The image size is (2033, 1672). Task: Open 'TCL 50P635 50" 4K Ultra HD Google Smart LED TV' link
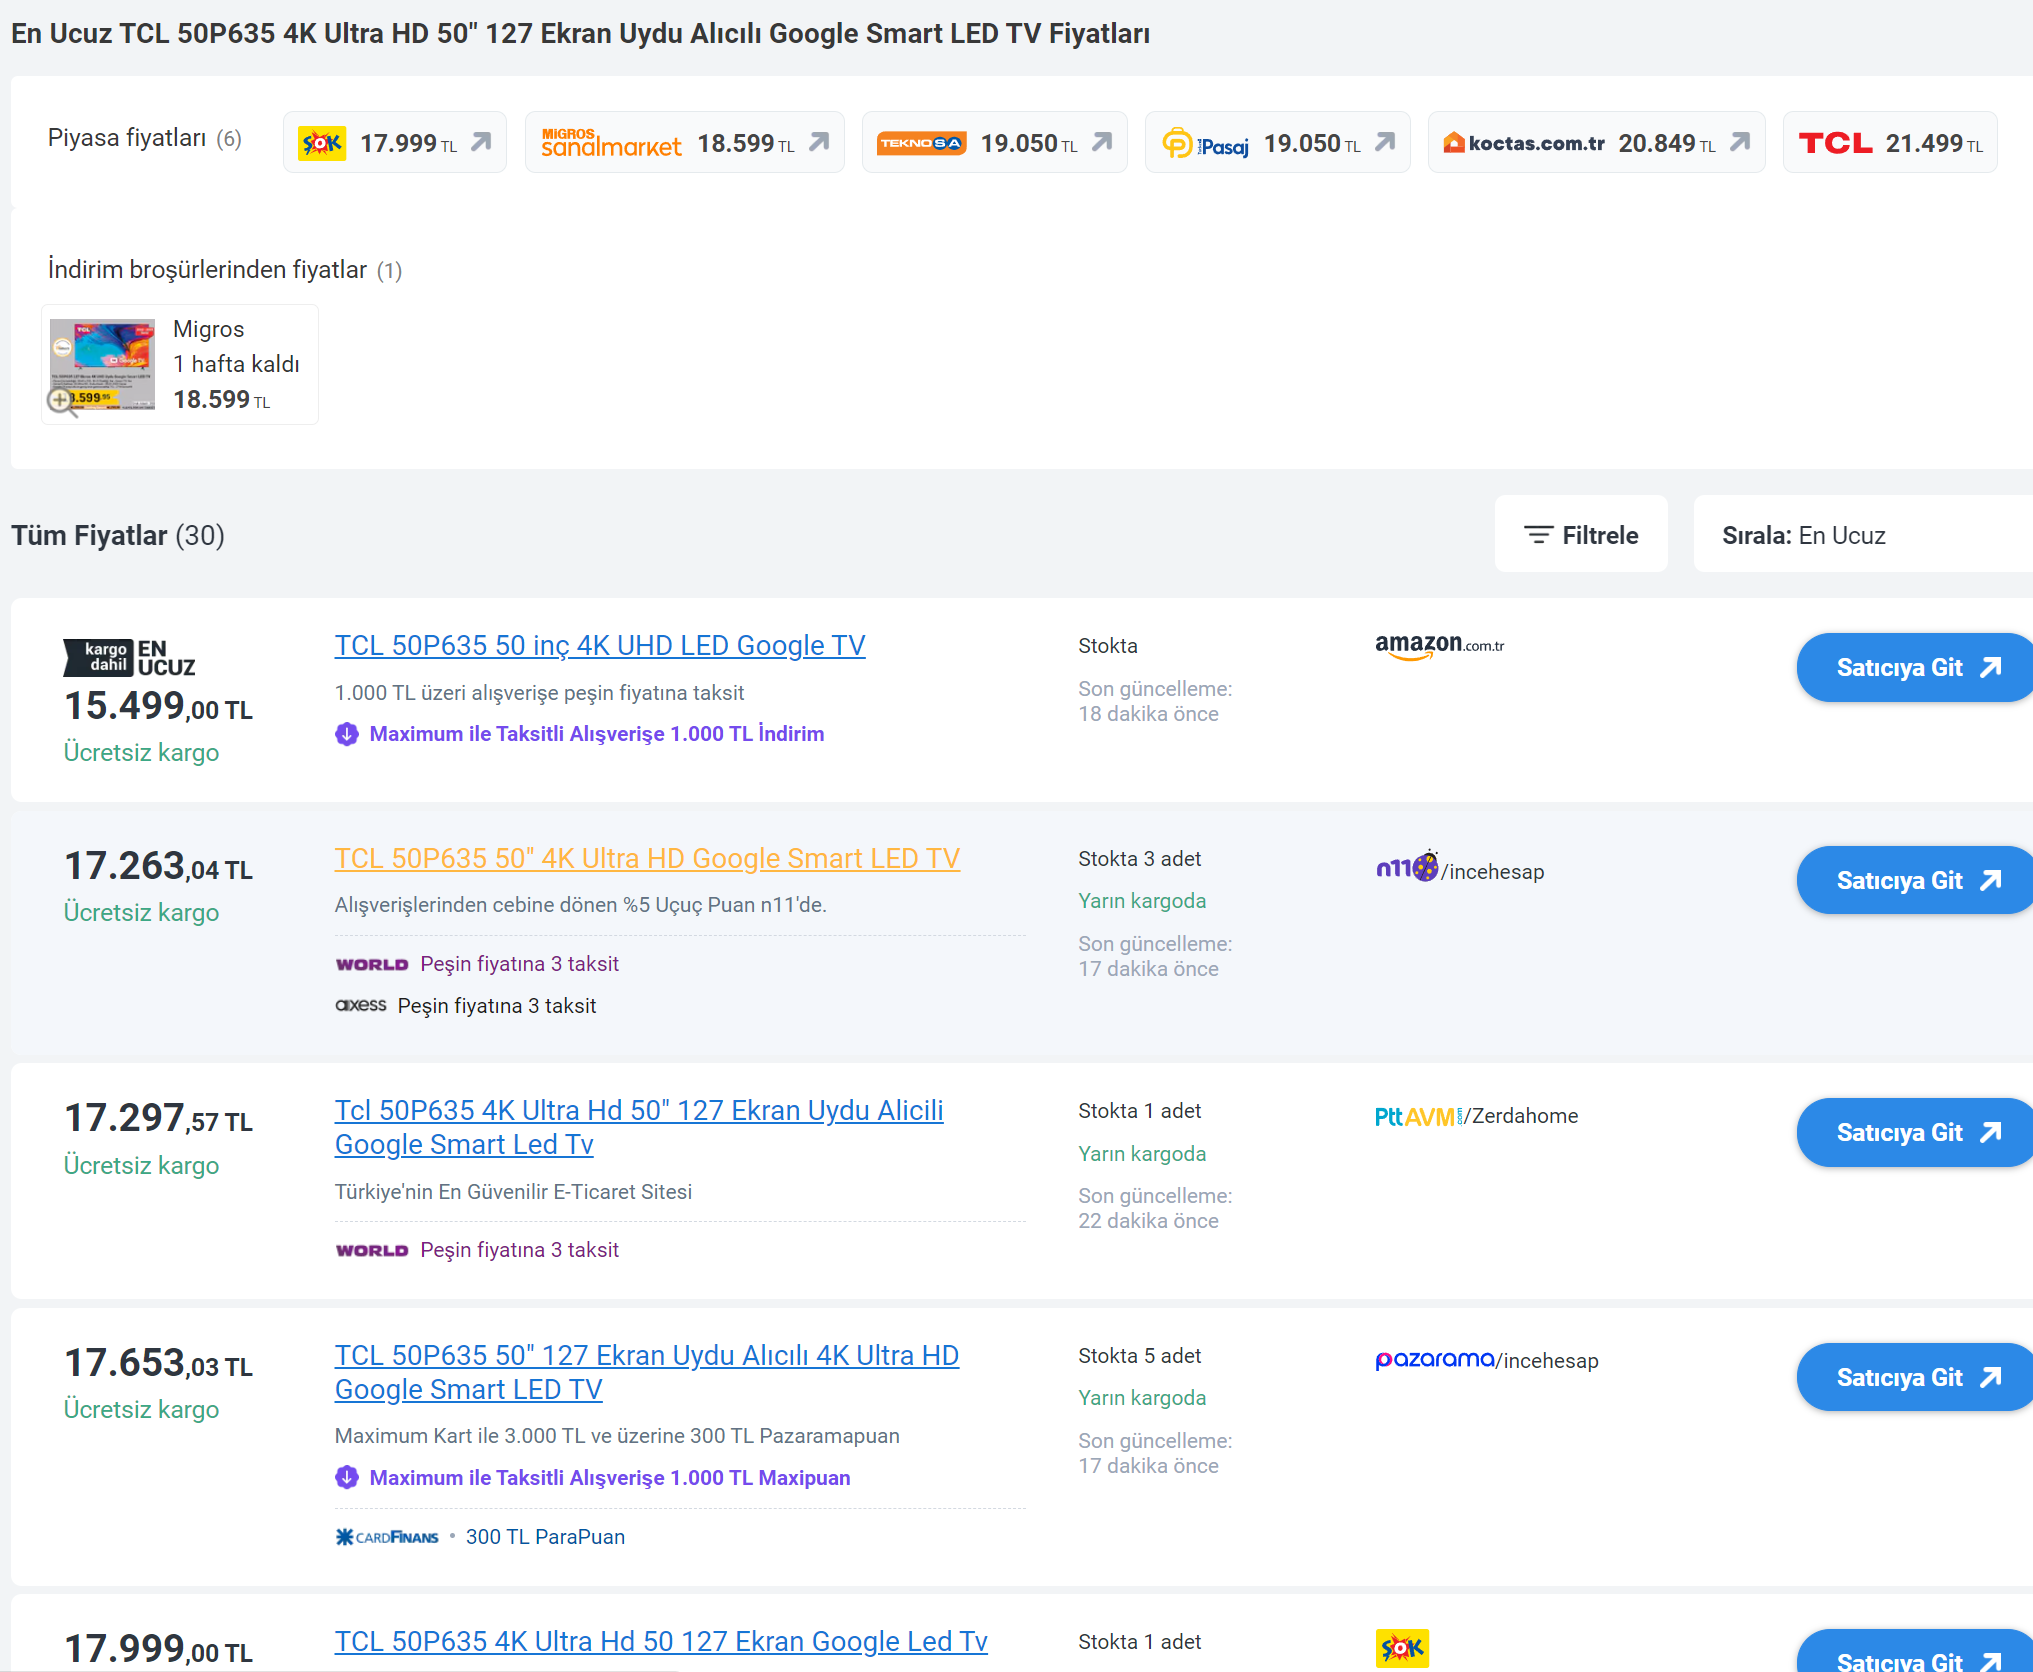(x=647, y=859)
